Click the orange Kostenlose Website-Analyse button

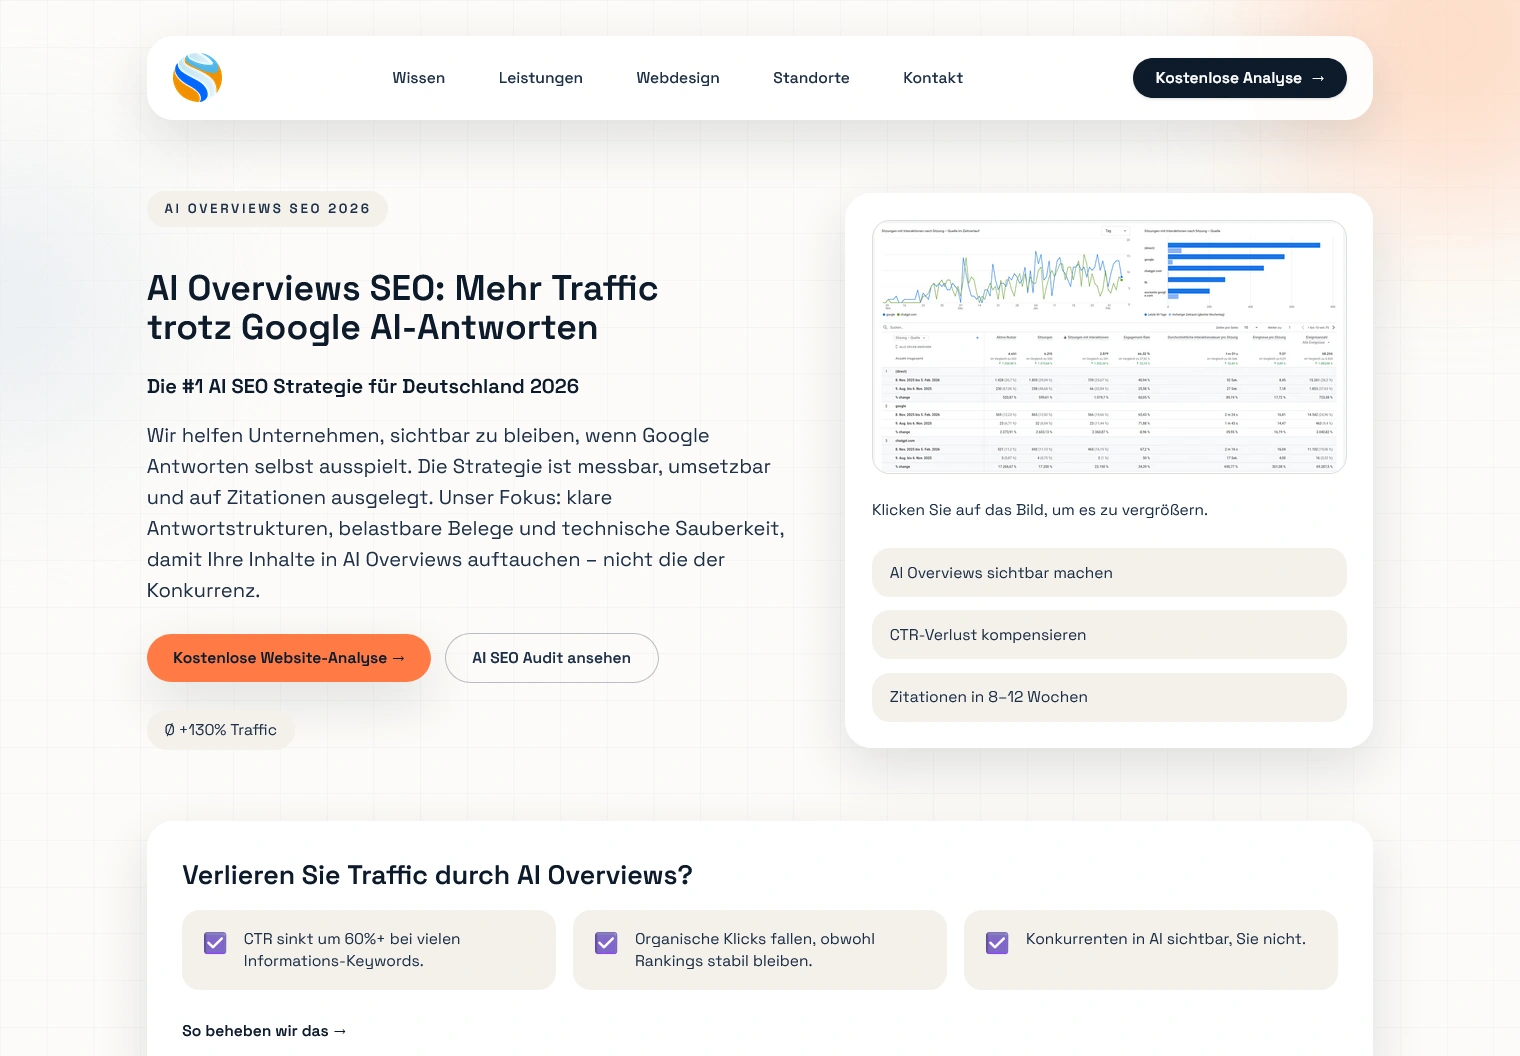pyautogui.click(x=288, y=658)
